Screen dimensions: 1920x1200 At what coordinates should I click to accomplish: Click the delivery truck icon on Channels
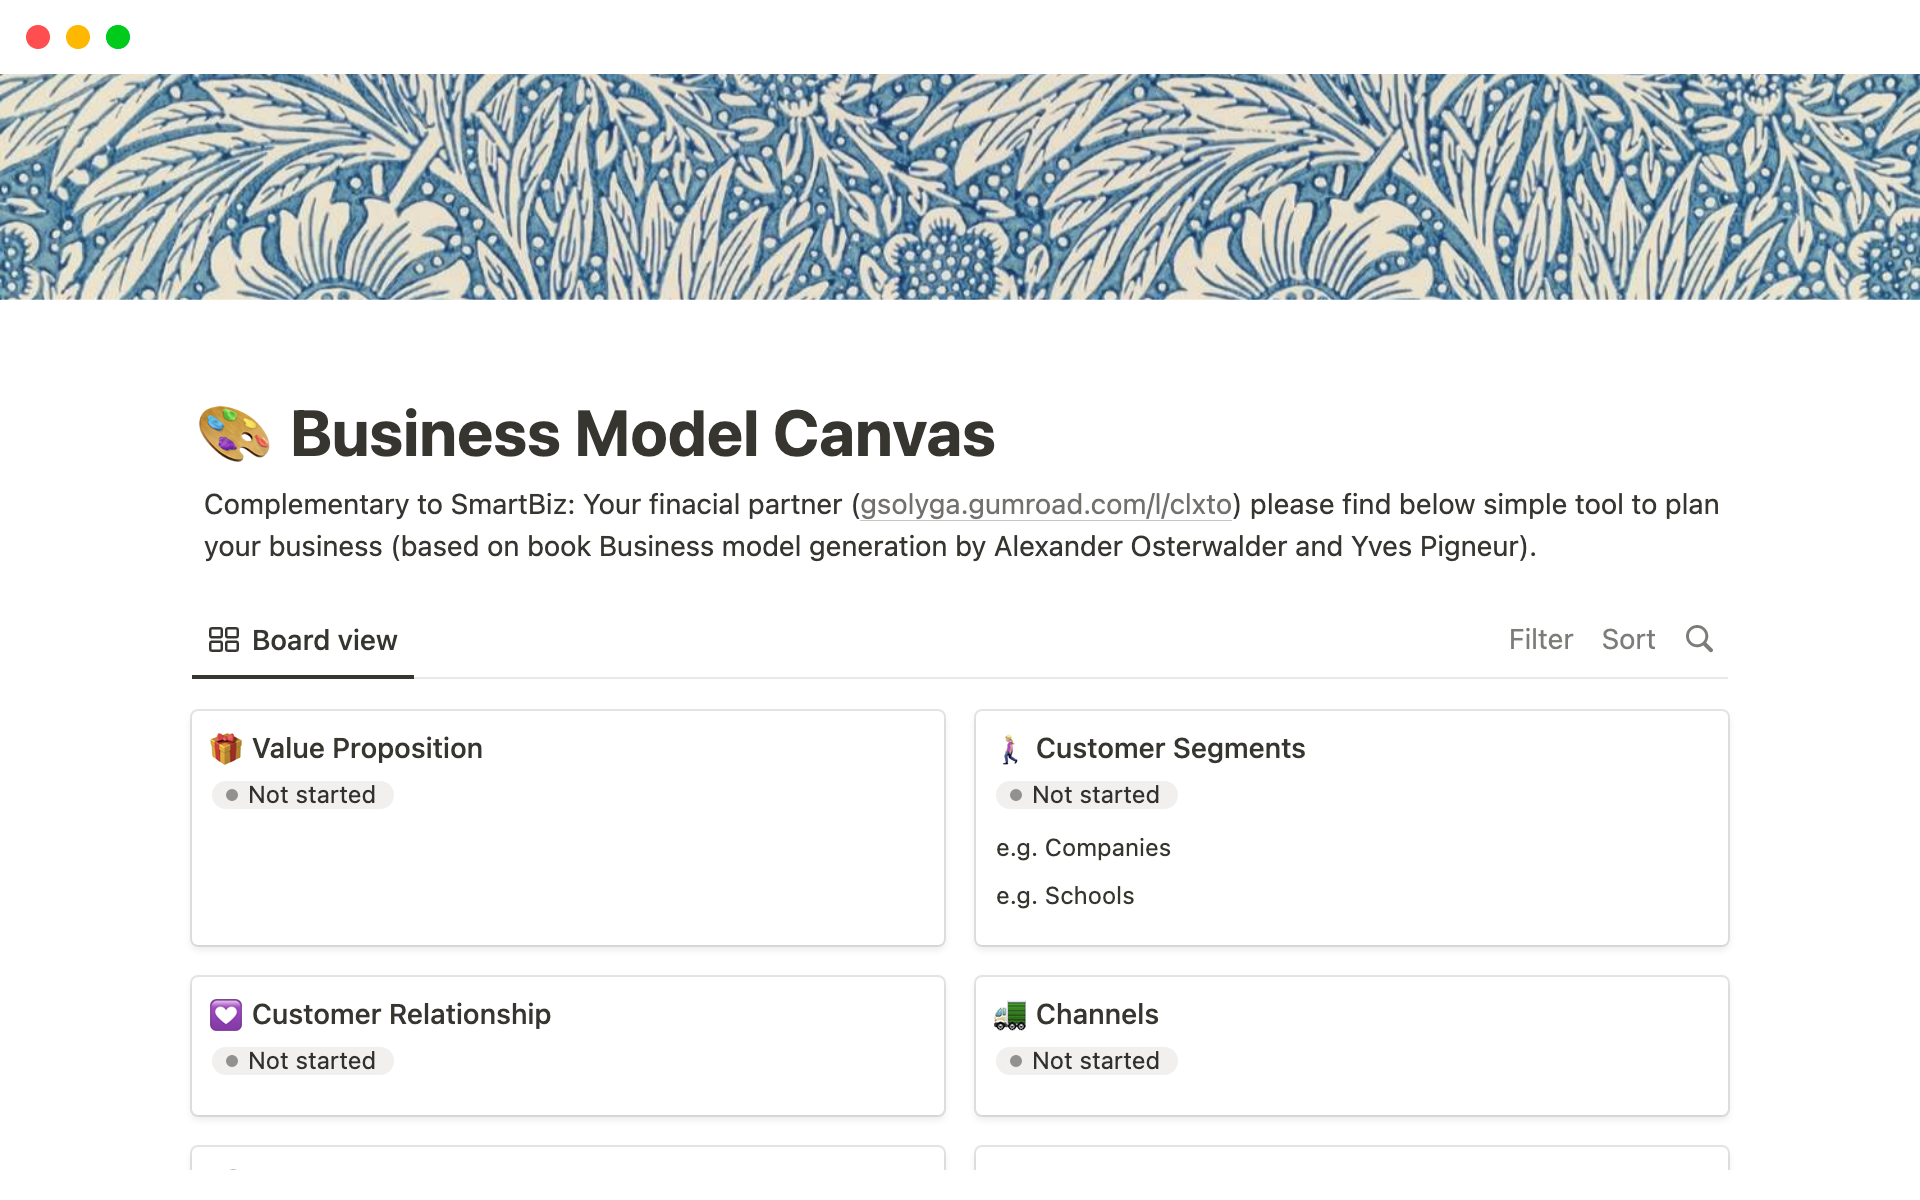tap(1010, 1014)
